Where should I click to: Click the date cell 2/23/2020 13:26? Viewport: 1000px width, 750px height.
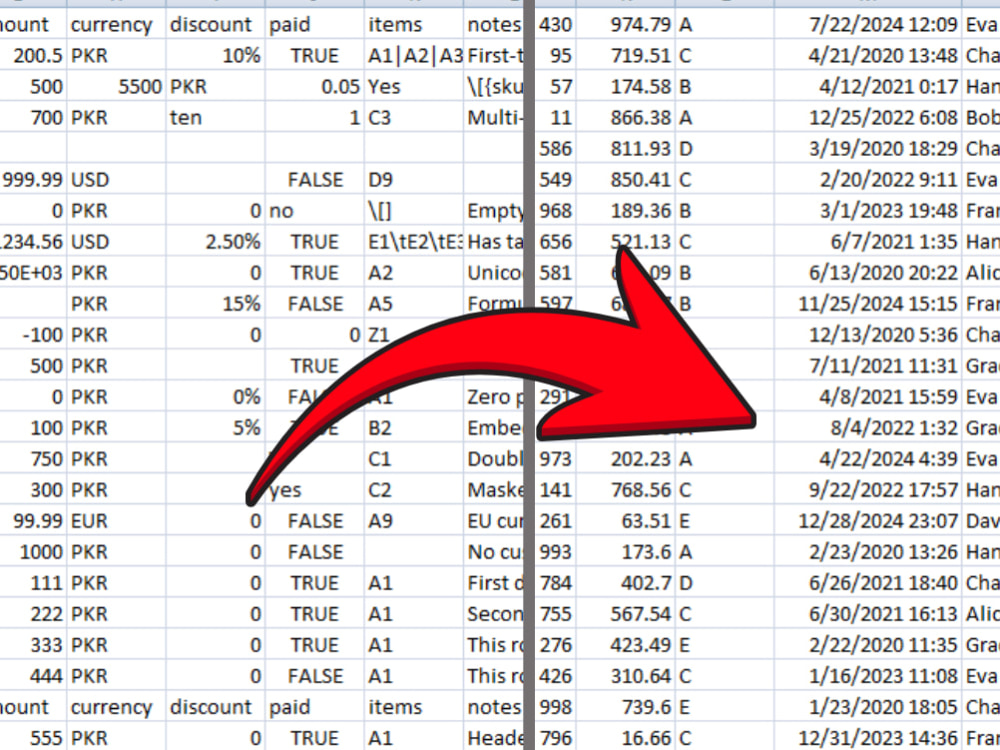(x=869, y=552)
